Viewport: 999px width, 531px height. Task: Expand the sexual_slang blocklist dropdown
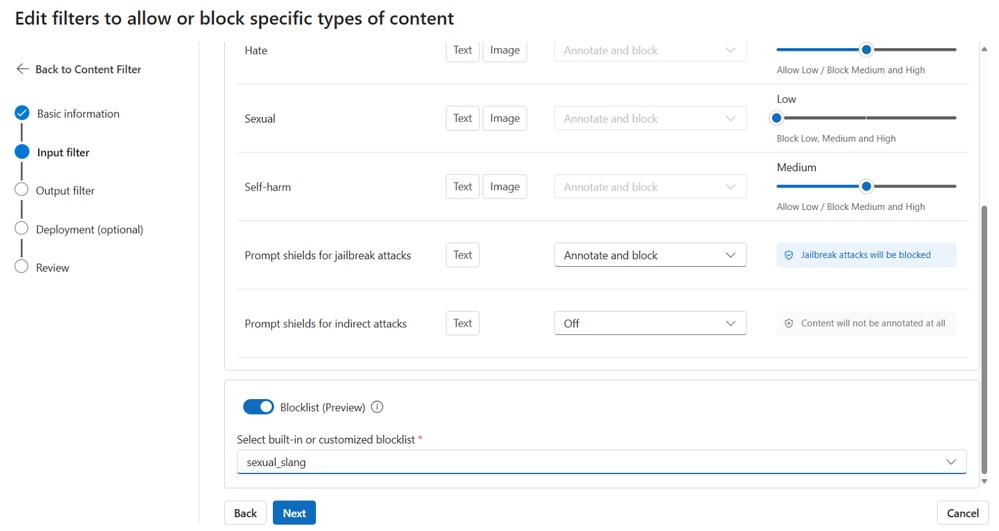(x=601, y=462)
